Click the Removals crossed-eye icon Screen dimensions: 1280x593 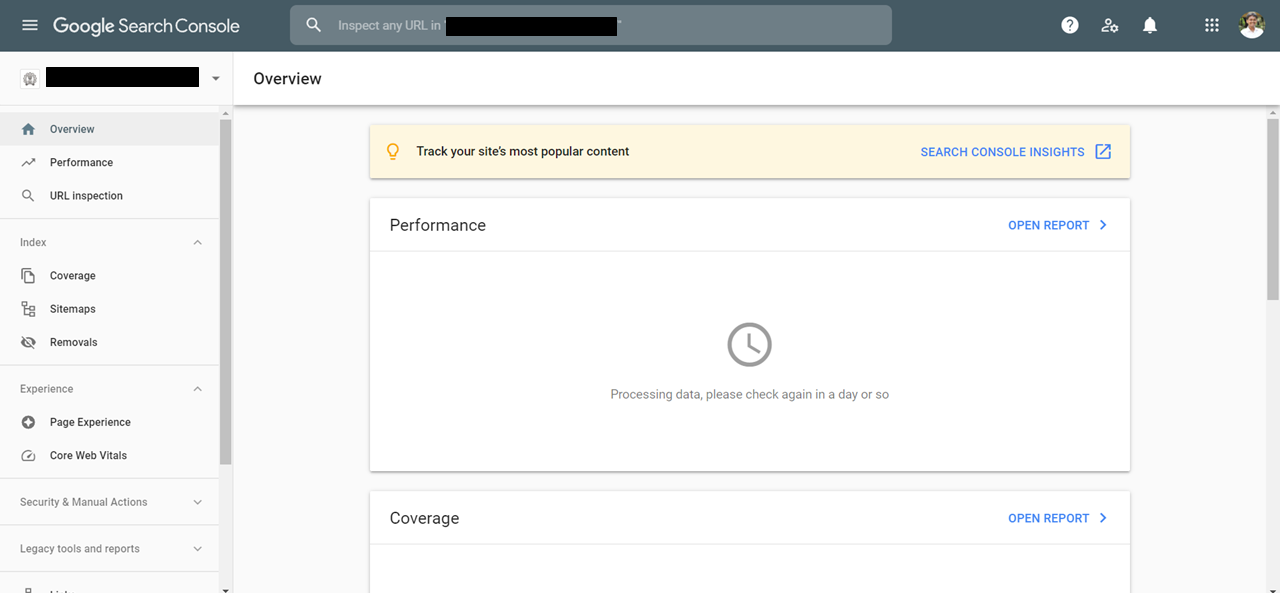pos(28,342)
